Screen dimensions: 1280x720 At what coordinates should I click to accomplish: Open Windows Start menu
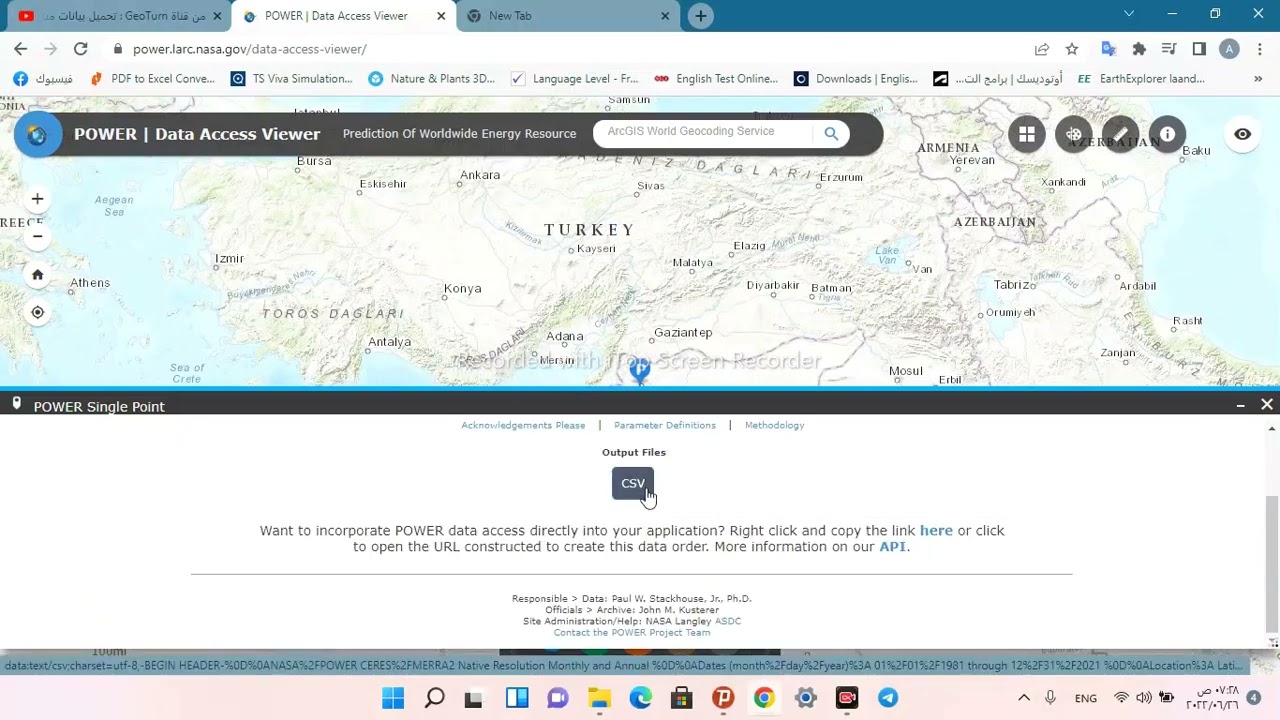tap(393, 698)
